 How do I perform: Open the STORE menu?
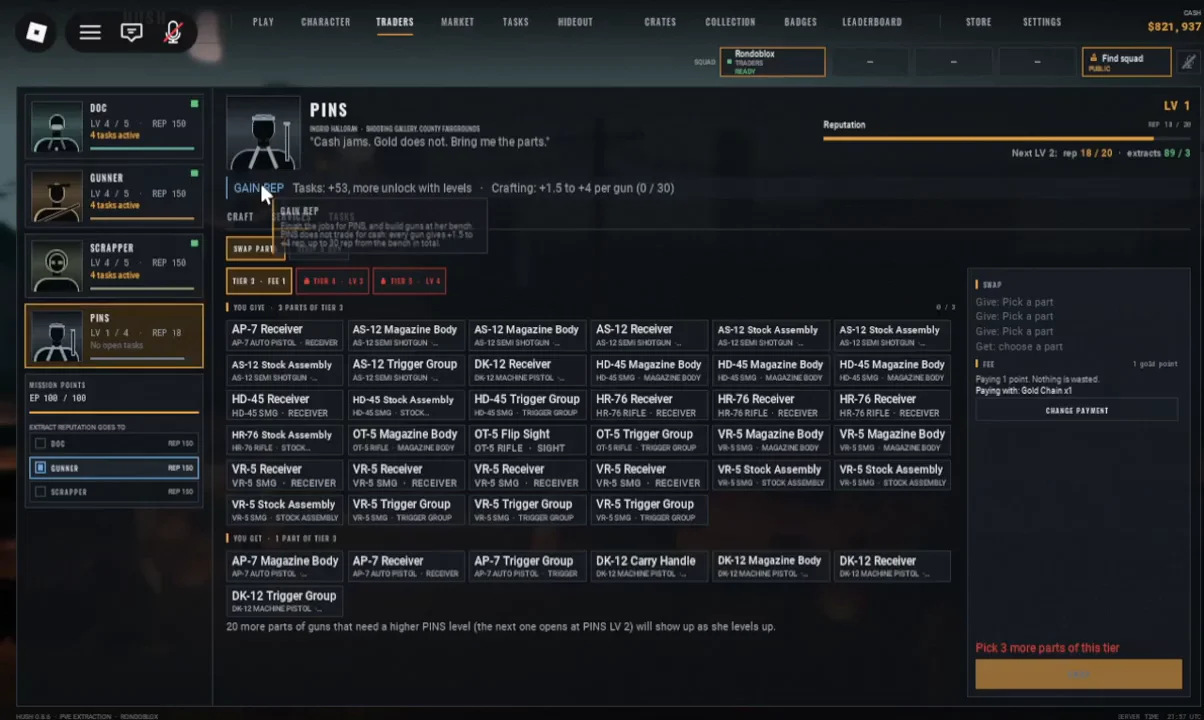pyautogui.click(x=979, y=22)
